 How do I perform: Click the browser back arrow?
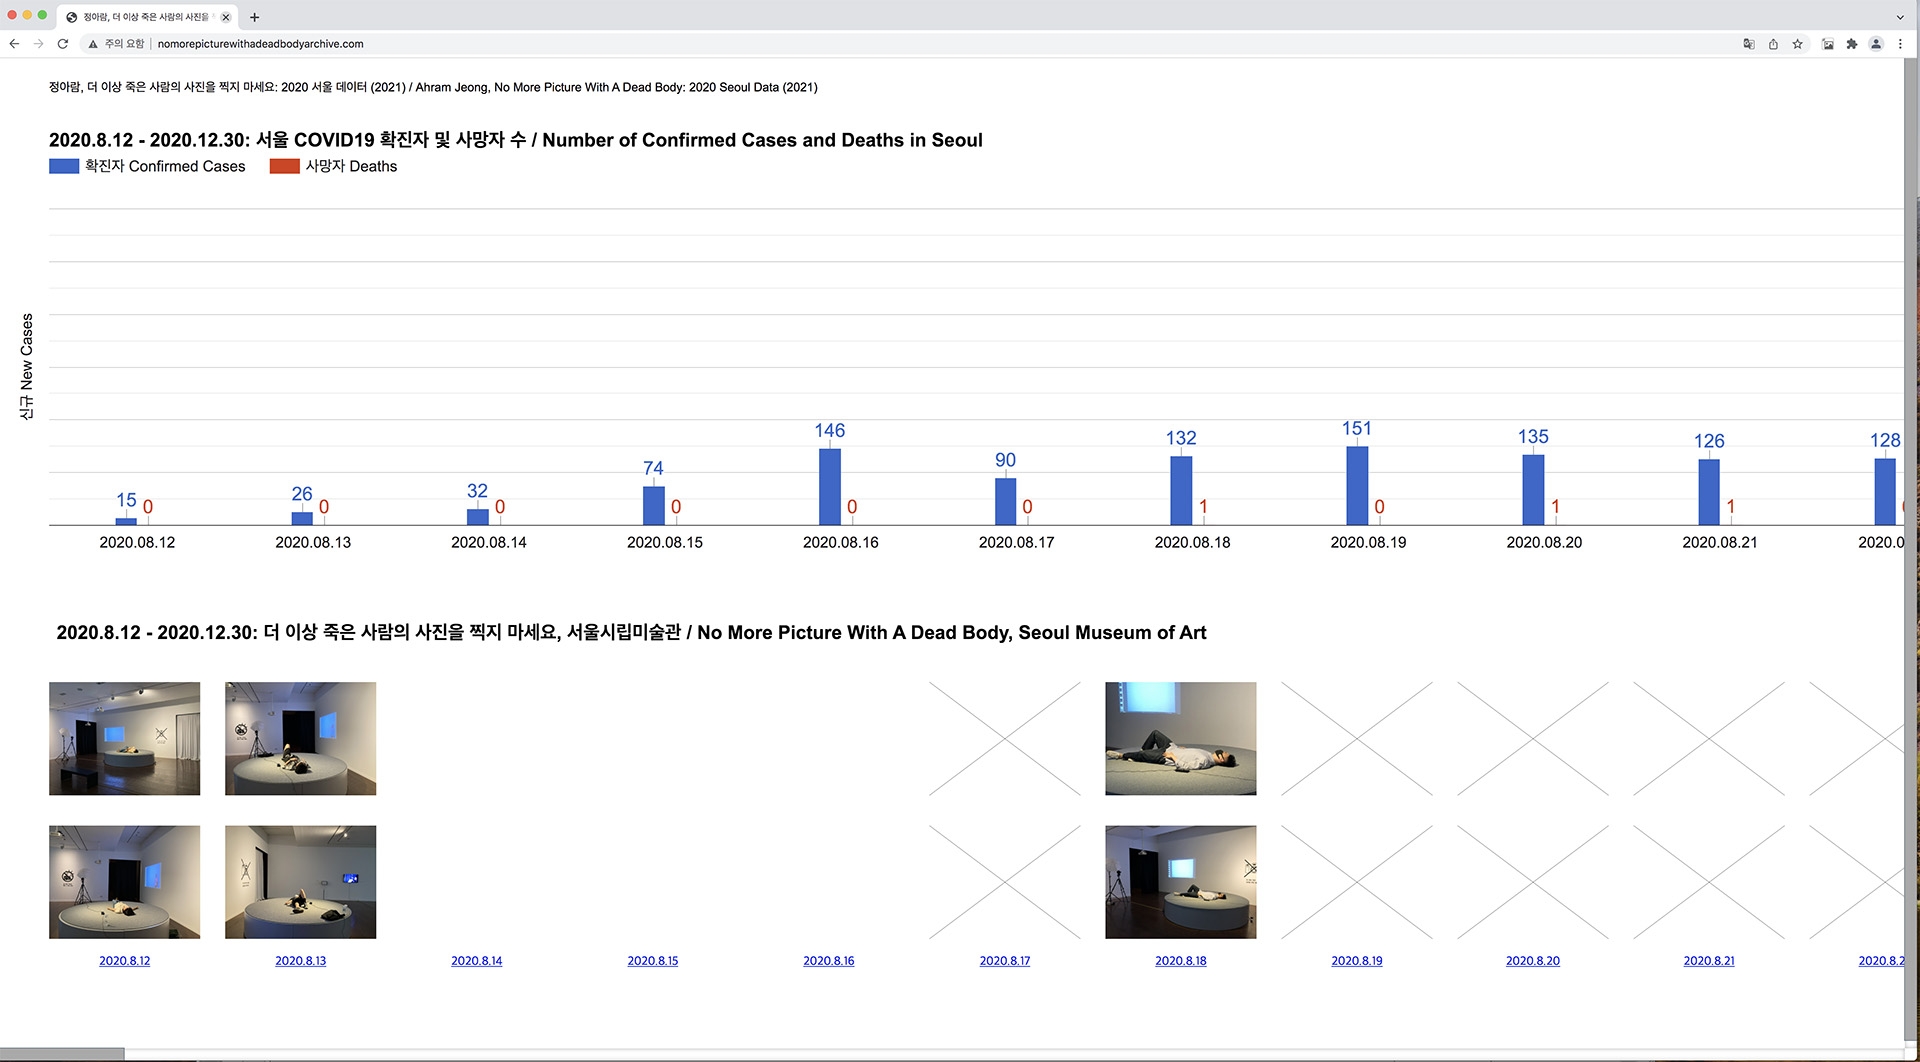[14, 44]
